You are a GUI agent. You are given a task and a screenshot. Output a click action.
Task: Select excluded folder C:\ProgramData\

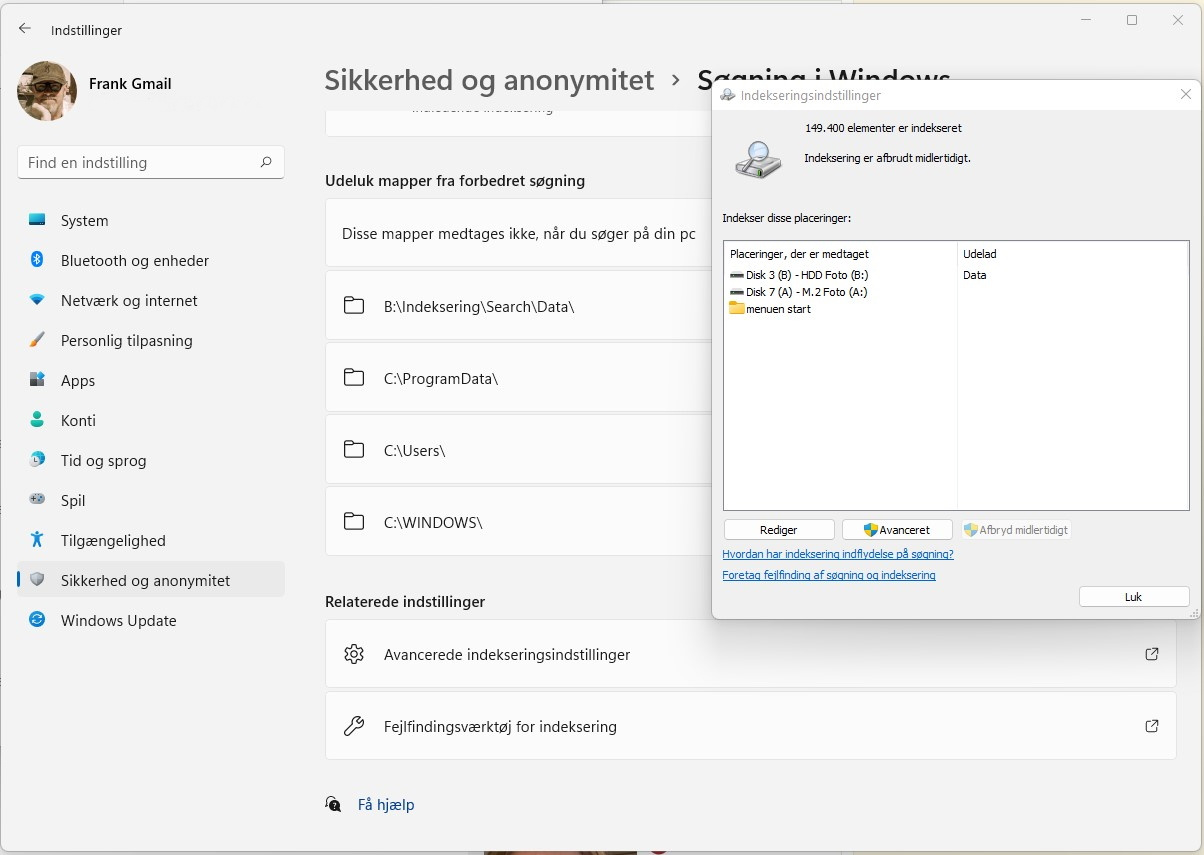click(518, 378)
